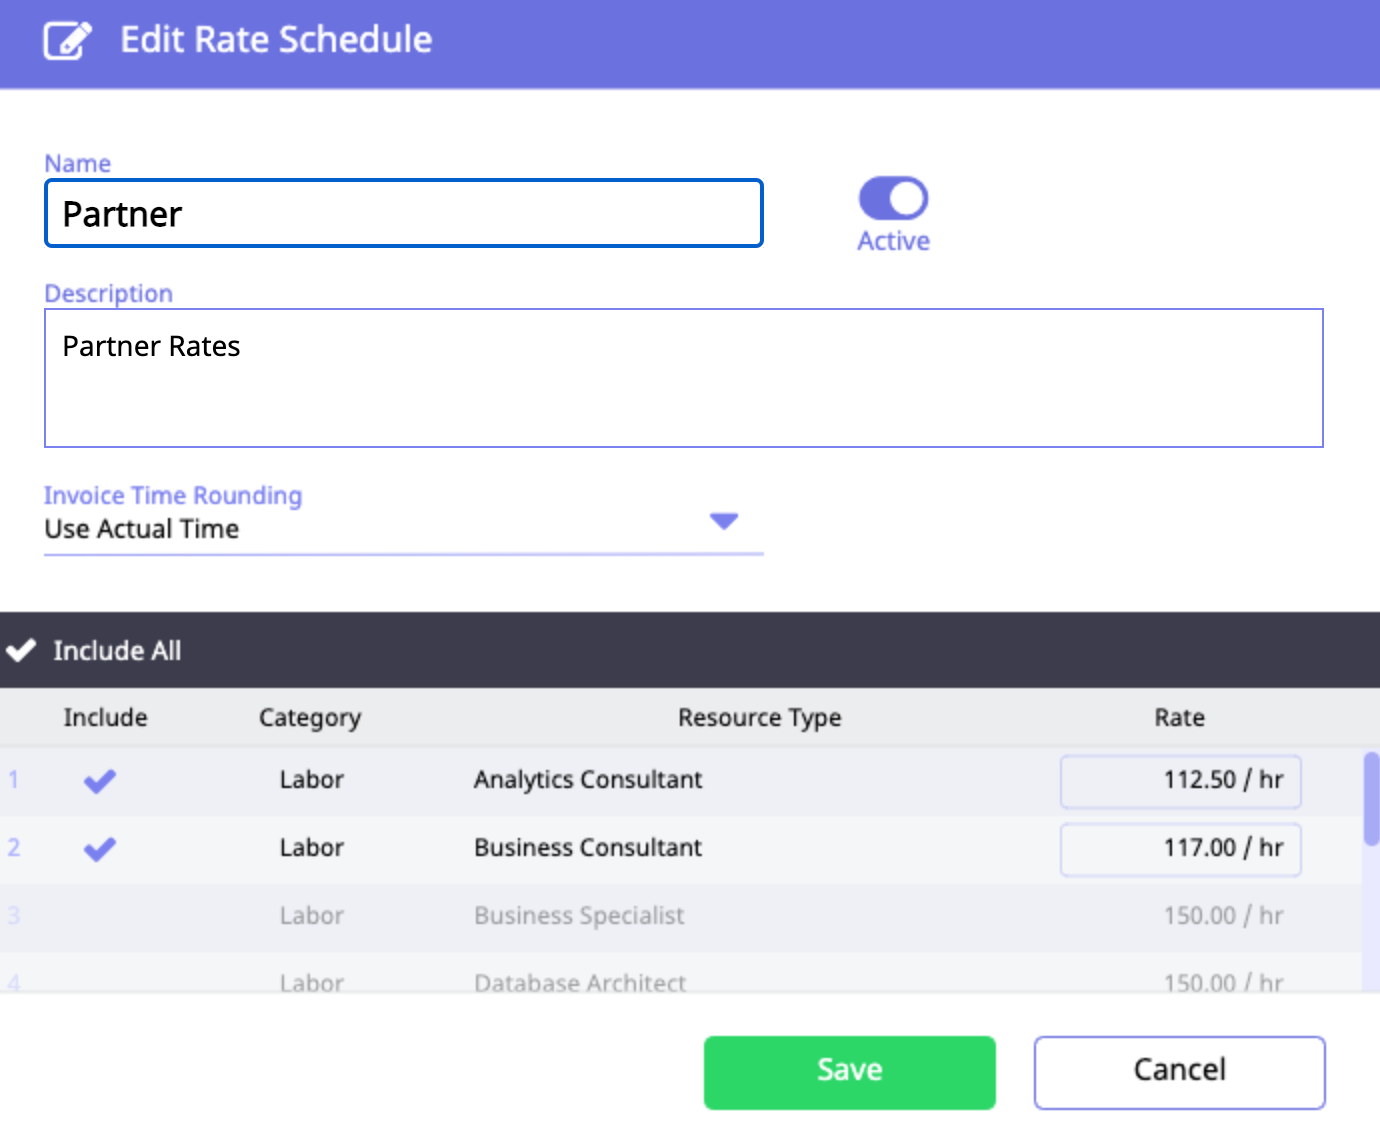Click the Description text area
Viewport: 1380px width, 1134px height.
click(683, 378)
